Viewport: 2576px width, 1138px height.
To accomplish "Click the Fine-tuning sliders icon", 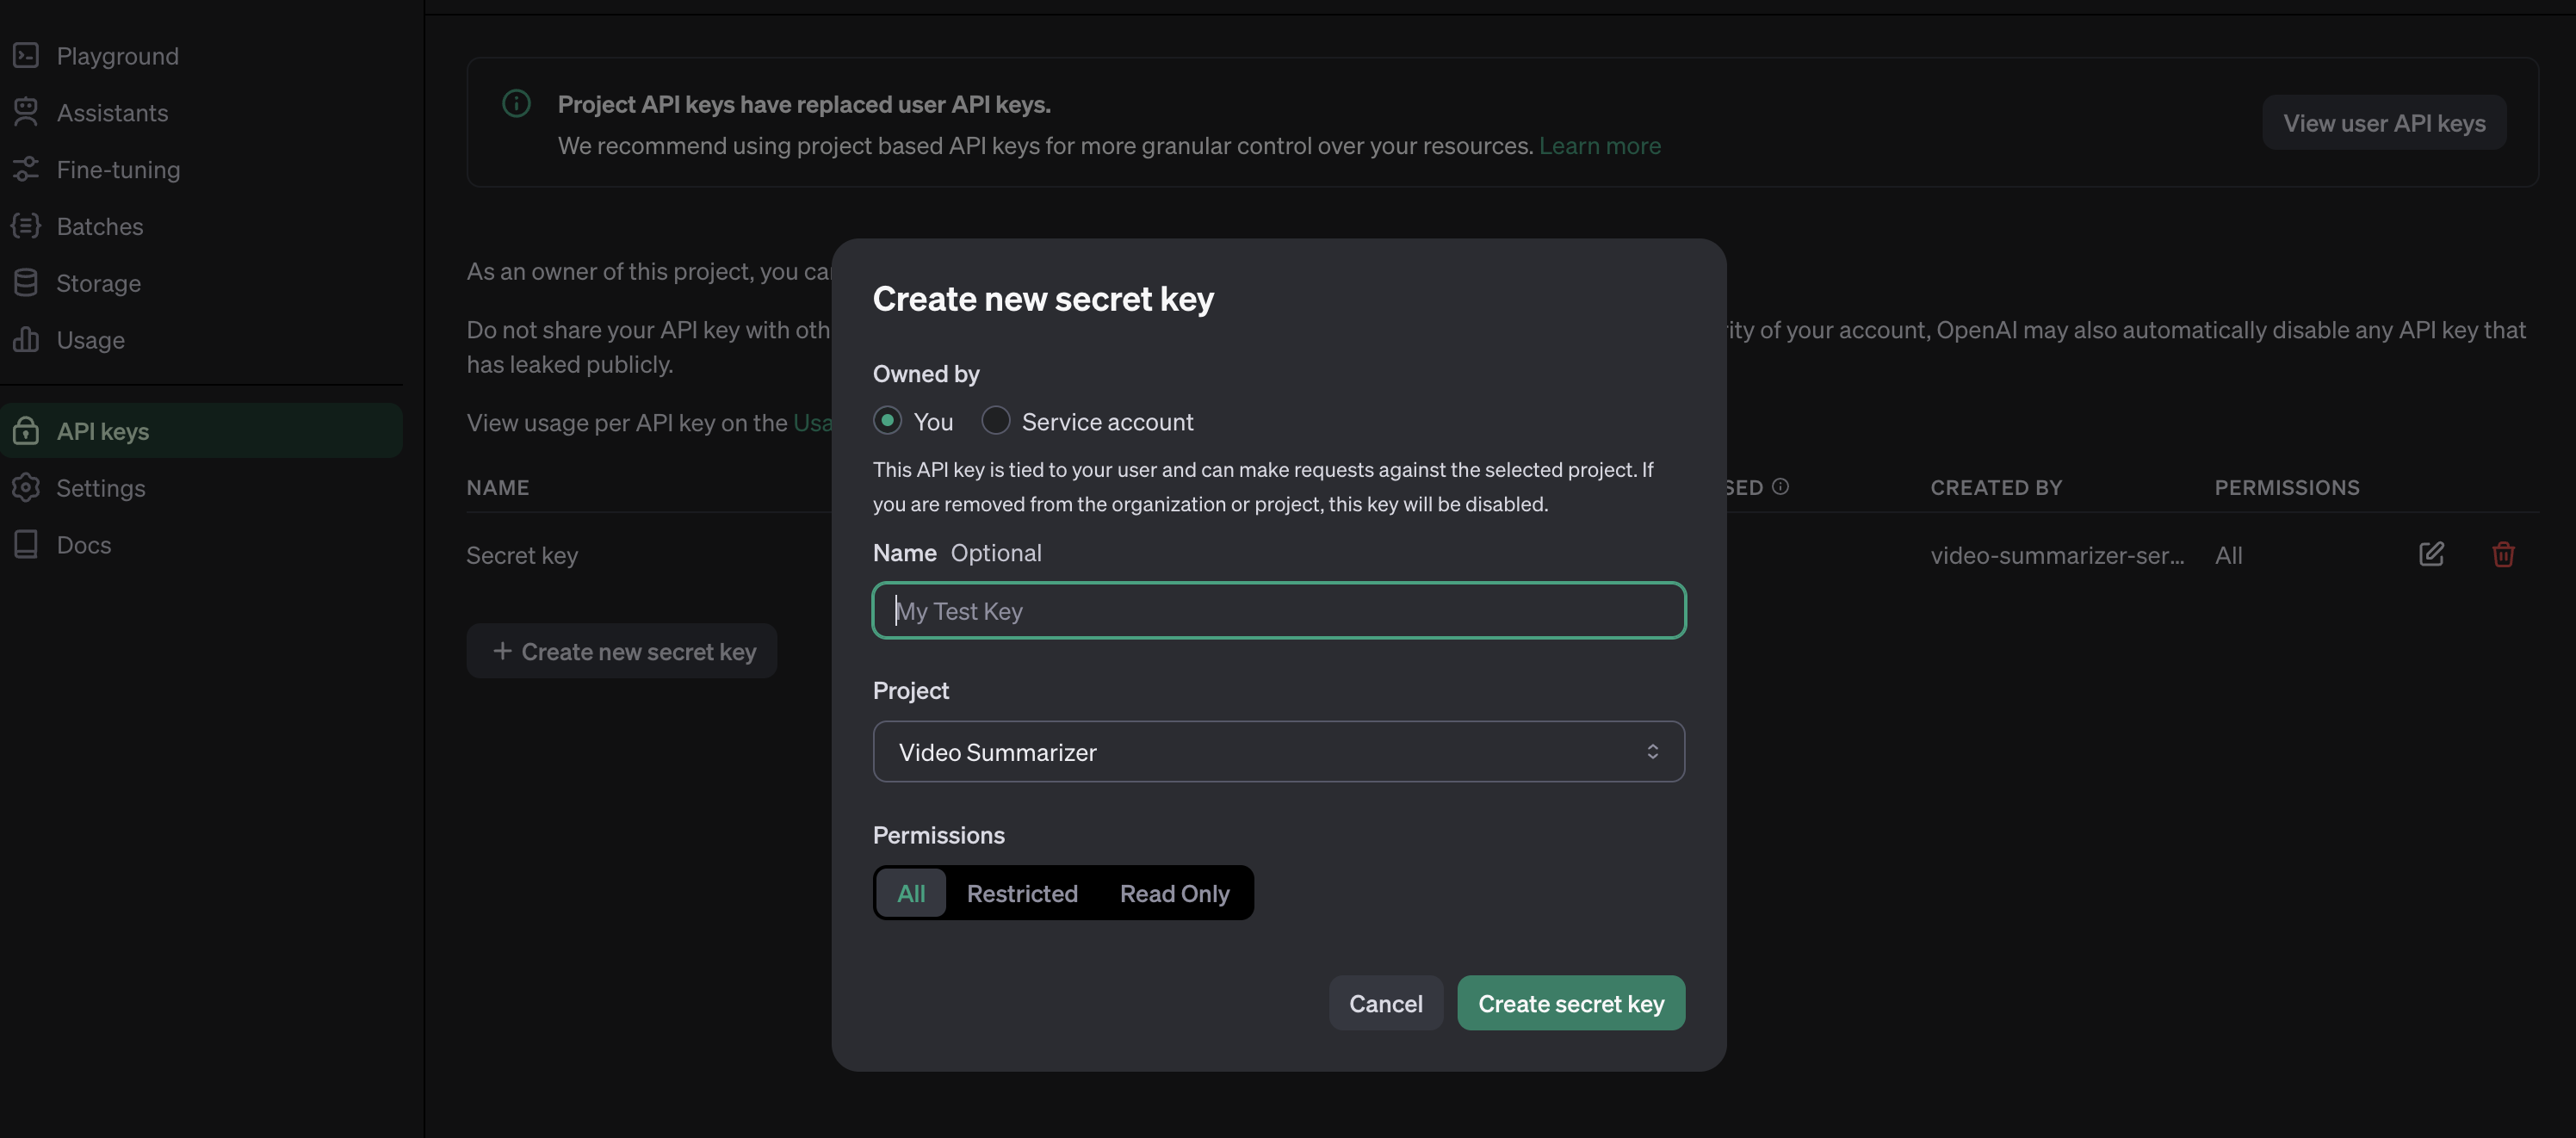I will [x=26, y=169].
